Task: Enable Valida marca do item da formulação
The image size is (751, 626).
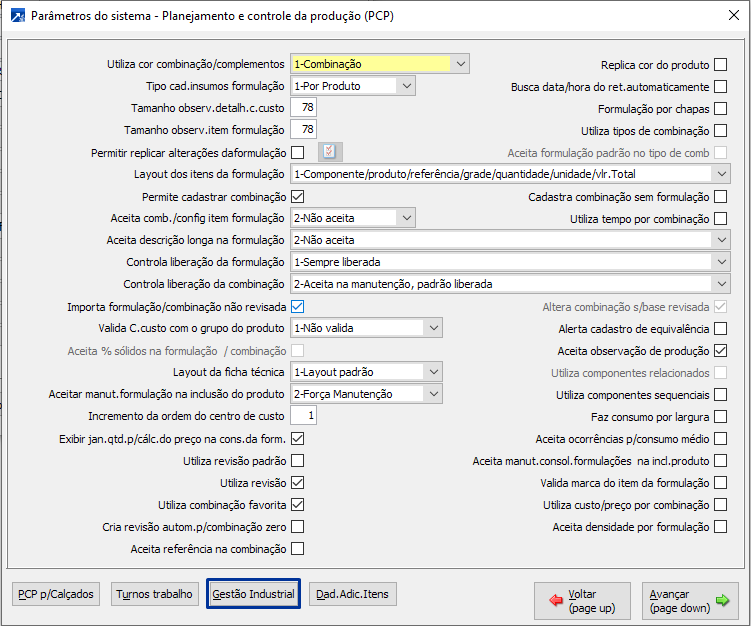Action: point(720,483)
